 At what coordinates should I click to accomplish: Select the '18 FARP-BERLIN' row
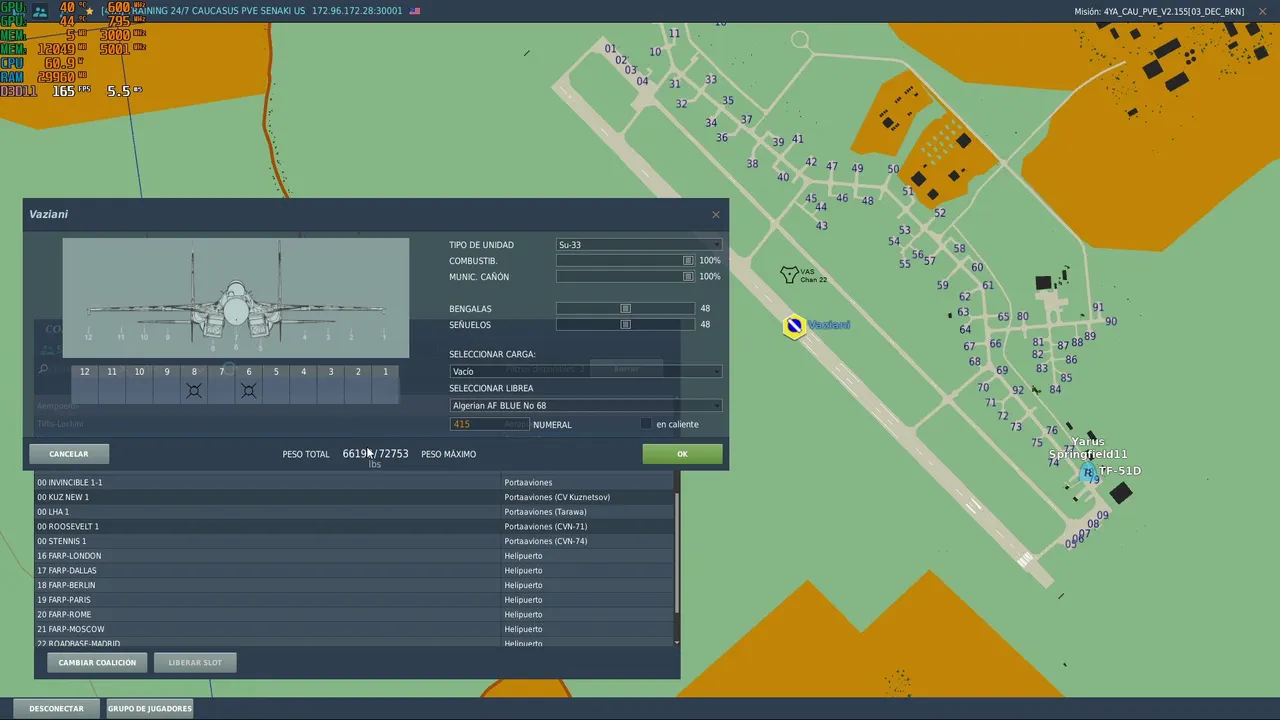click(355, 585)
